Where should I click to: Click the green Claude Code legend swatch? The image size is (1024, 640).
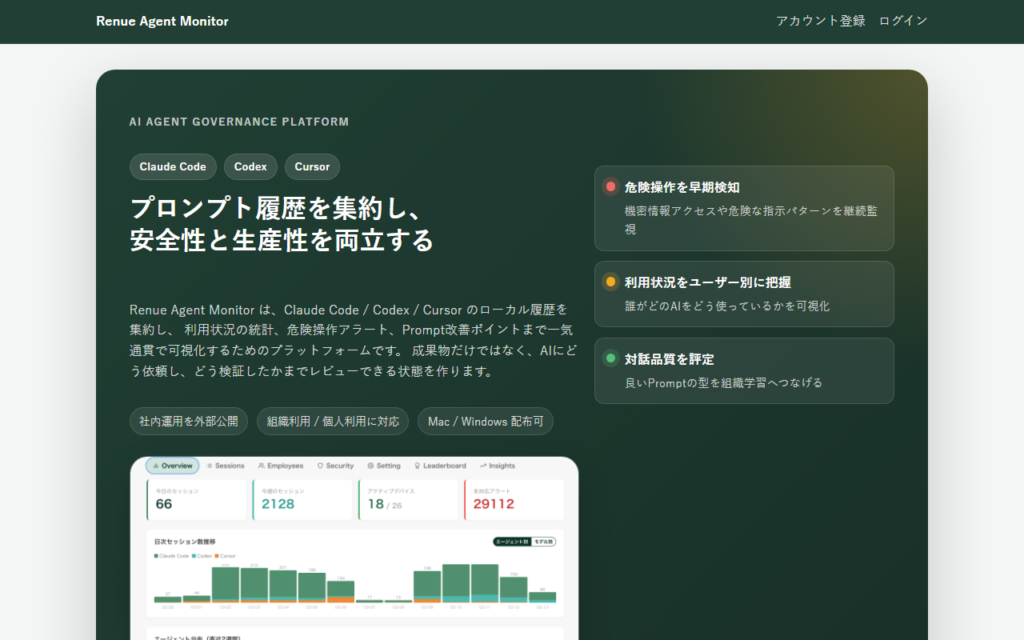point(156,555)
